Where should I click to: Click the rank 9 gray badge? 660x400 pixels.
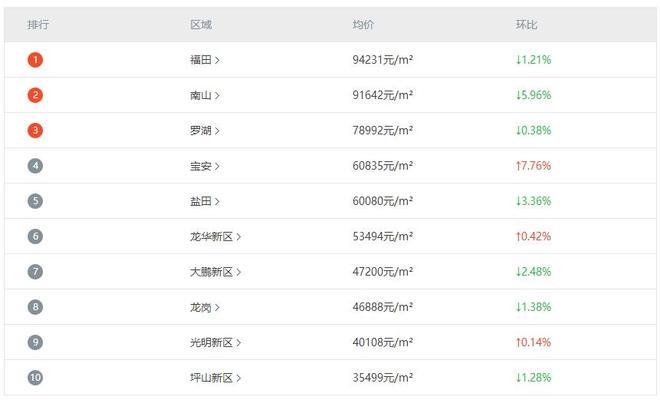coord(35,342)
